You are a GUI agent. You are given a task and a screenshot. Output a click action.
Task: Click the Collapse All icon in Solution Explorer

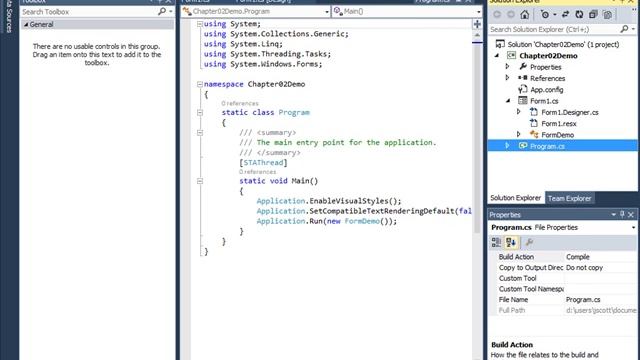[x=593, y=15]
